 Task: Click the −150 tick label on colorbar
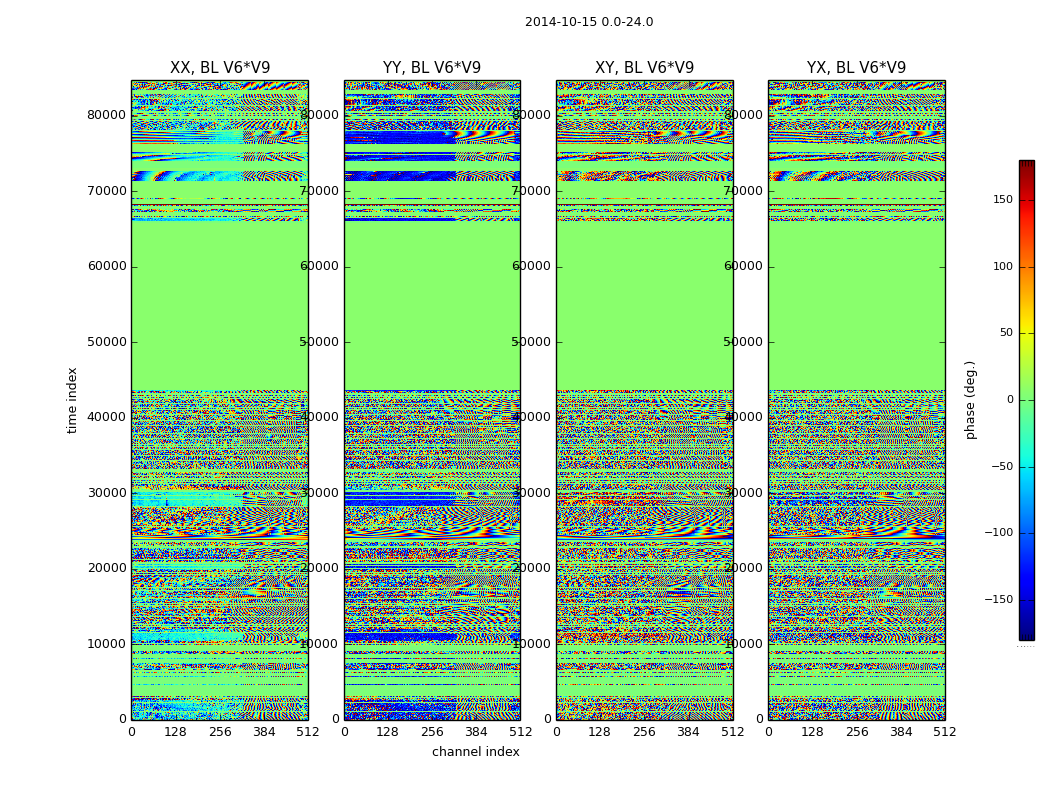(998, 600)
